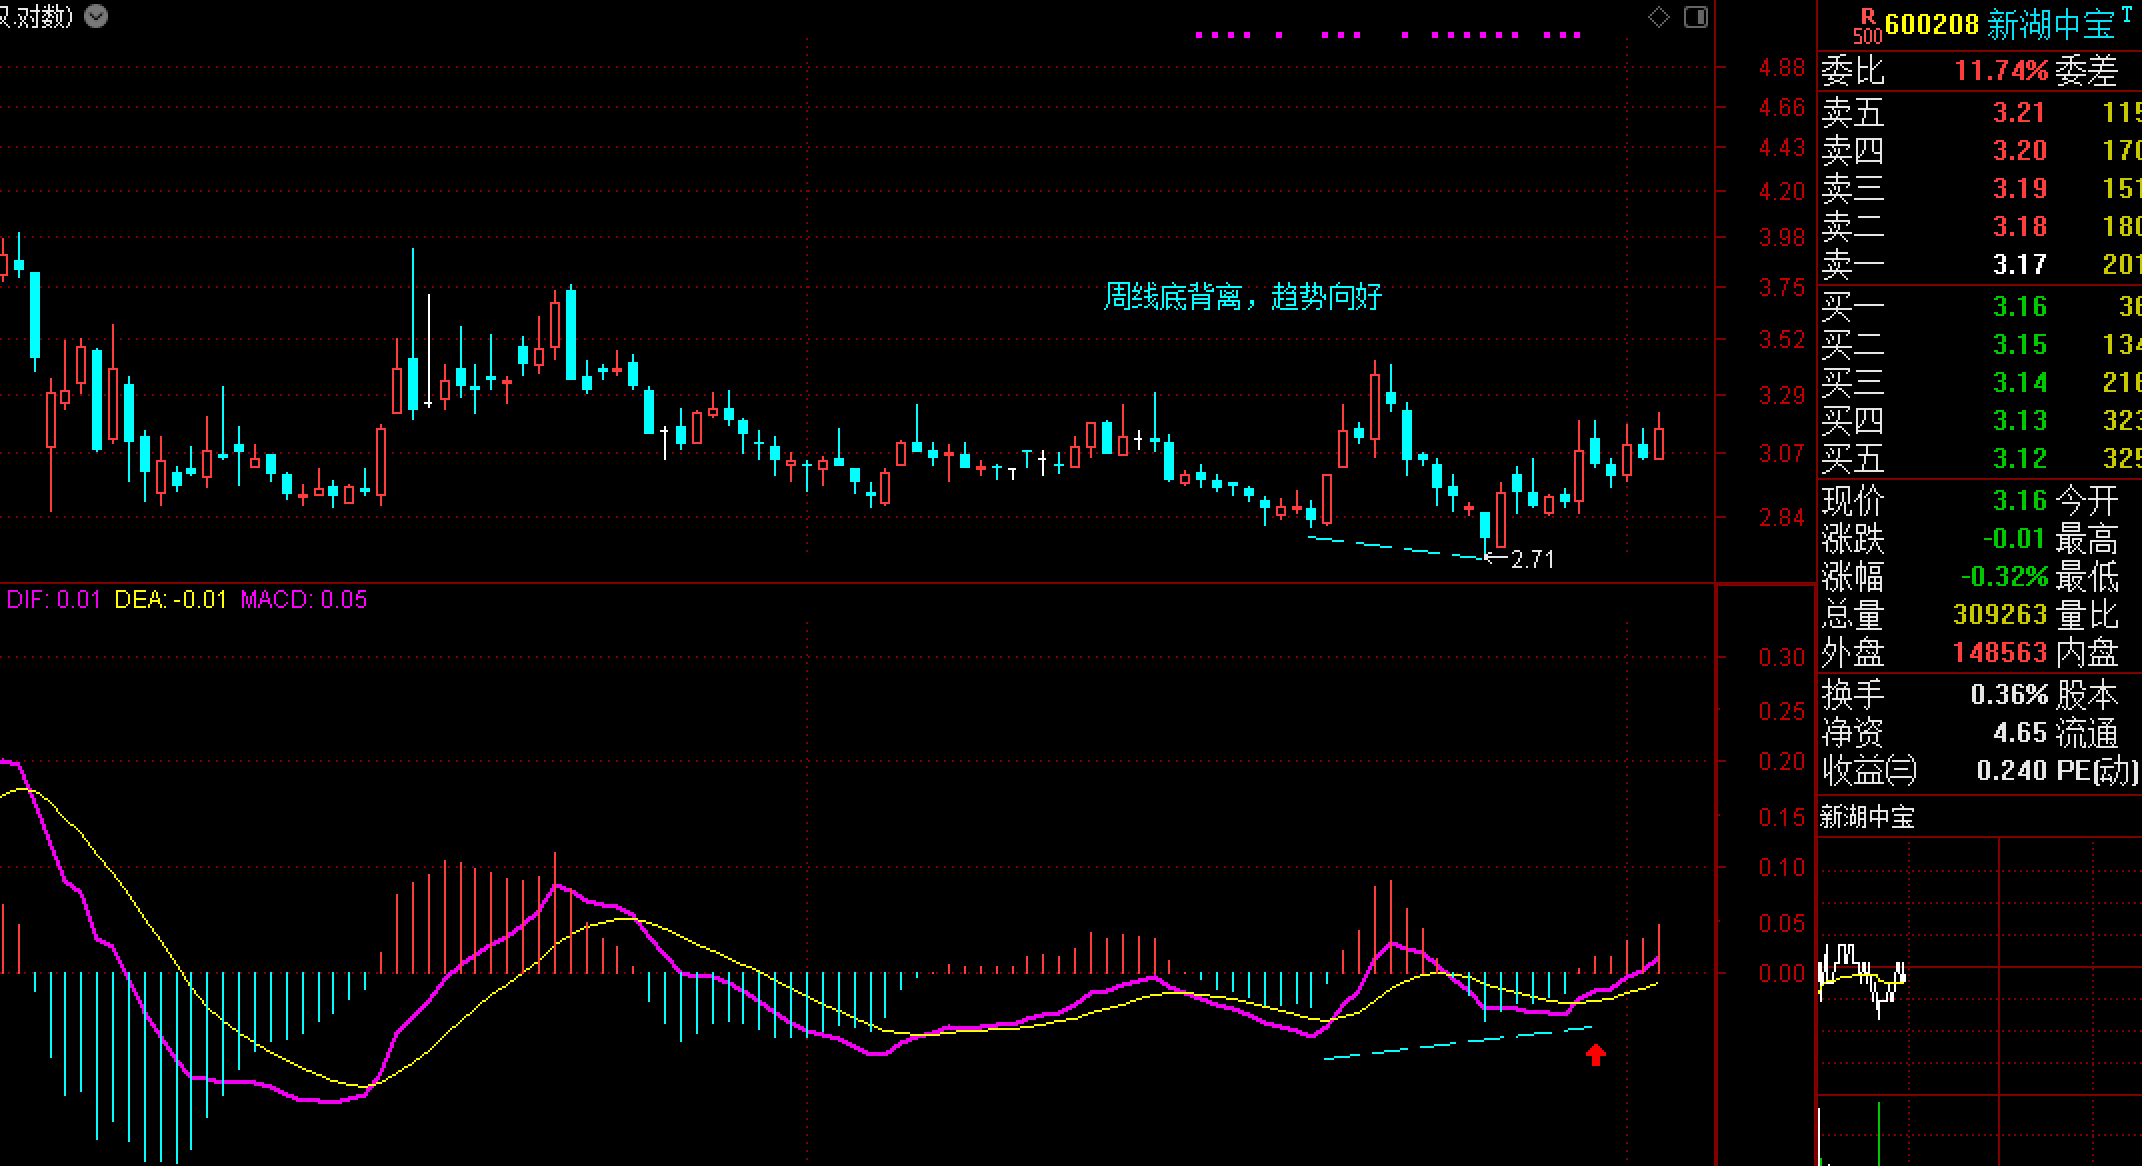Image resolution: width=2142 pixels, height=1166 pixels.
Task: Click the 外盘 value 148563
Action: click(2000, 653)
